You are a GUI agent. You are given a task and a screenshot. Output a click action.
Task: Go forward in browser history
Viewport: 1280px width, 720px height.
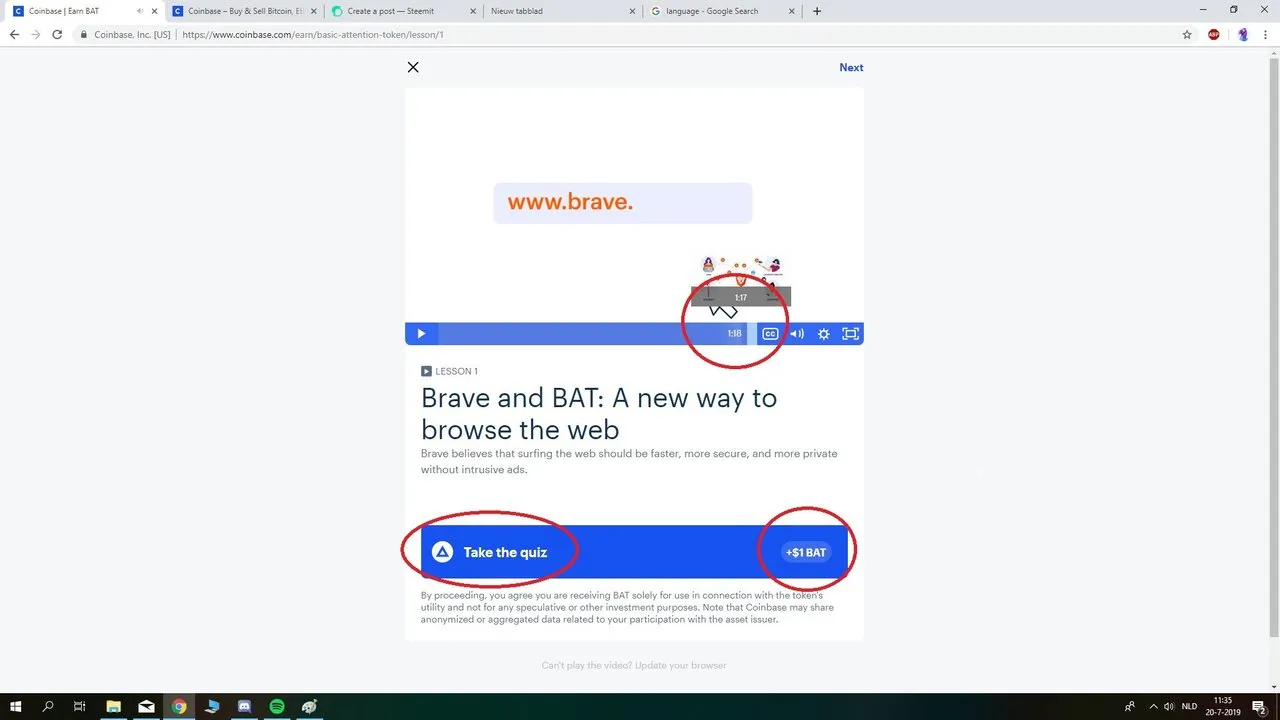pyautogui.click(x=36, y=34)
